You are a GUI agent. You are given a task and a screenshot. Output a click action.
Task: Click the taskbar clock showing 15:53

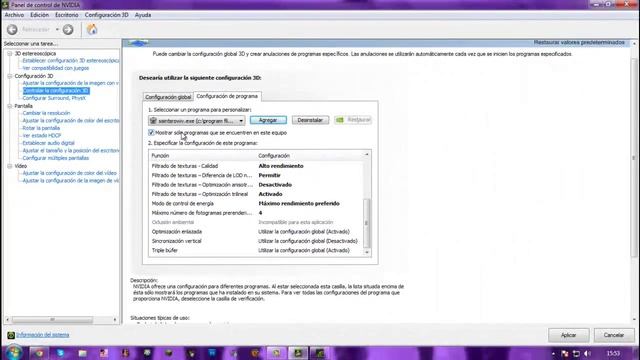pos(613,353)
